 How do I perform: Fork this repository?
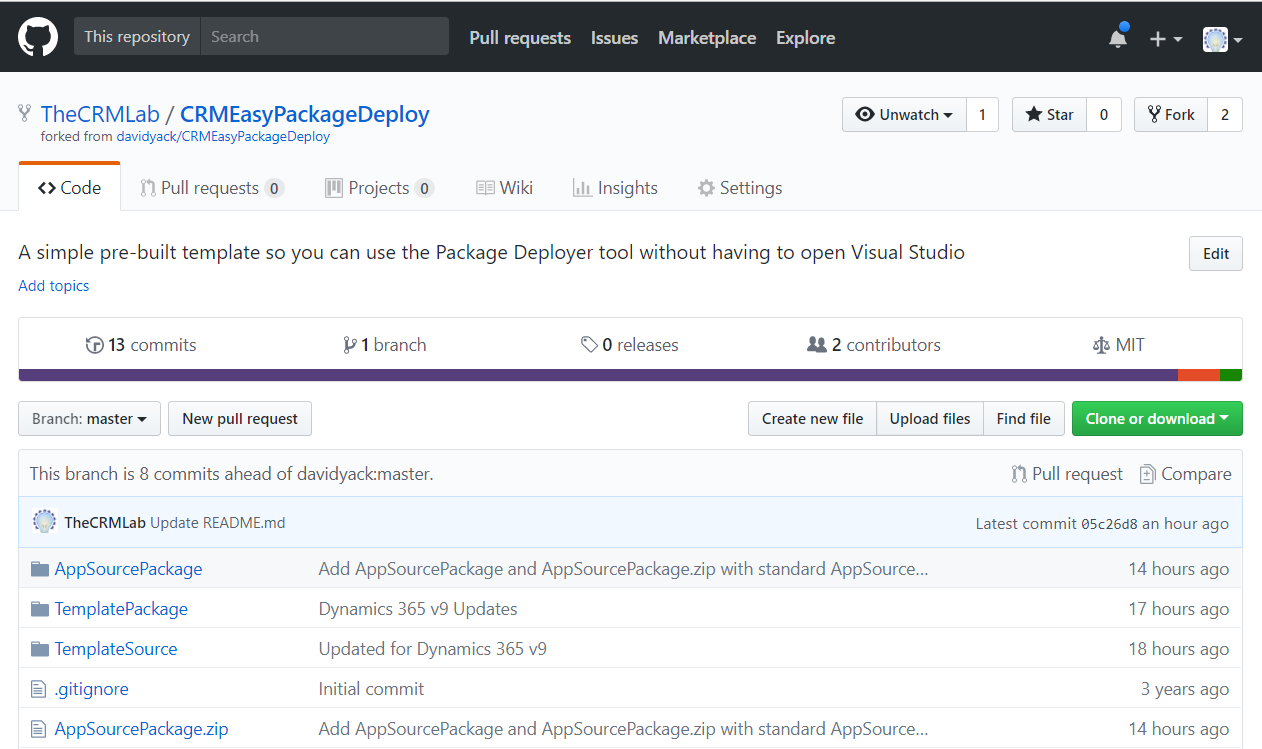click(x=1171, y=114)
